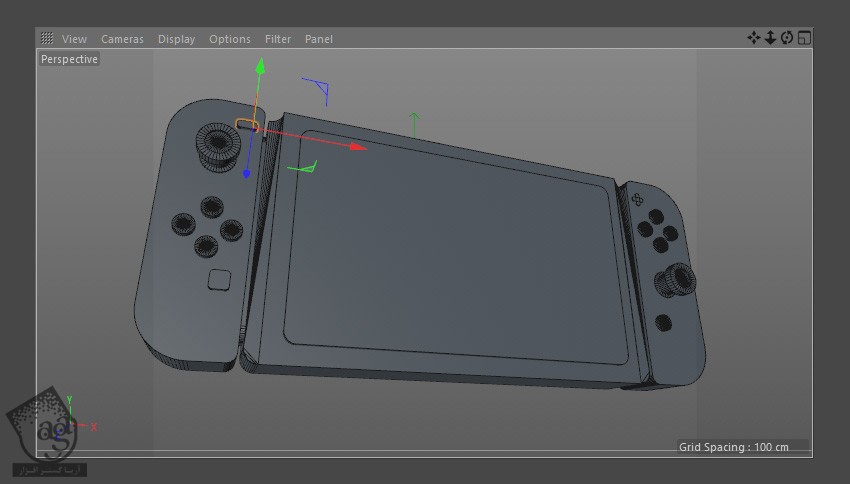Open the View menu
The image size is (850, 484).
pos(74,39)
